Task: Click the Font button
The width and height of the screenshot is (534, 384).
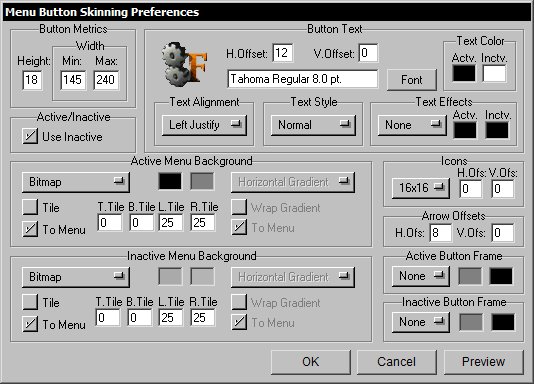Action: pos(412,80)
